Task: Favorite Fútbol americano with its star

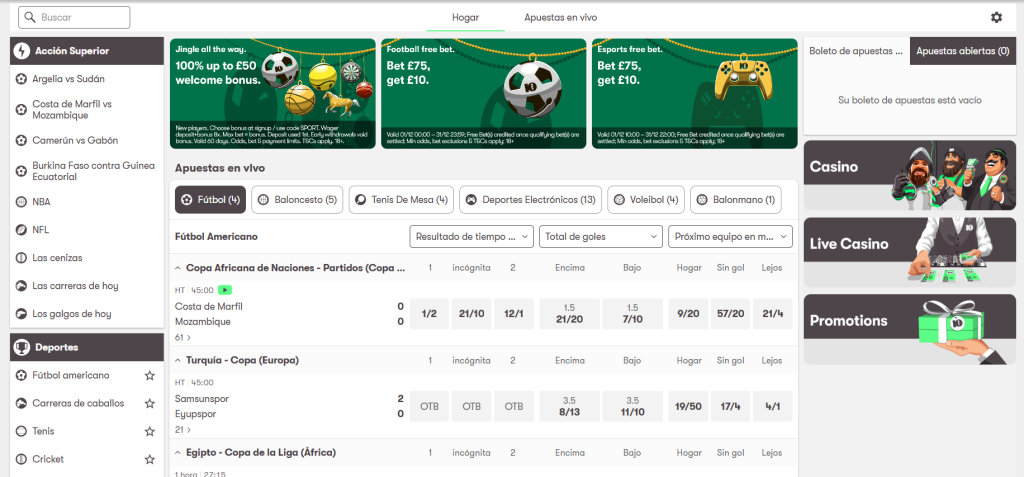Action: pos(150,376)
